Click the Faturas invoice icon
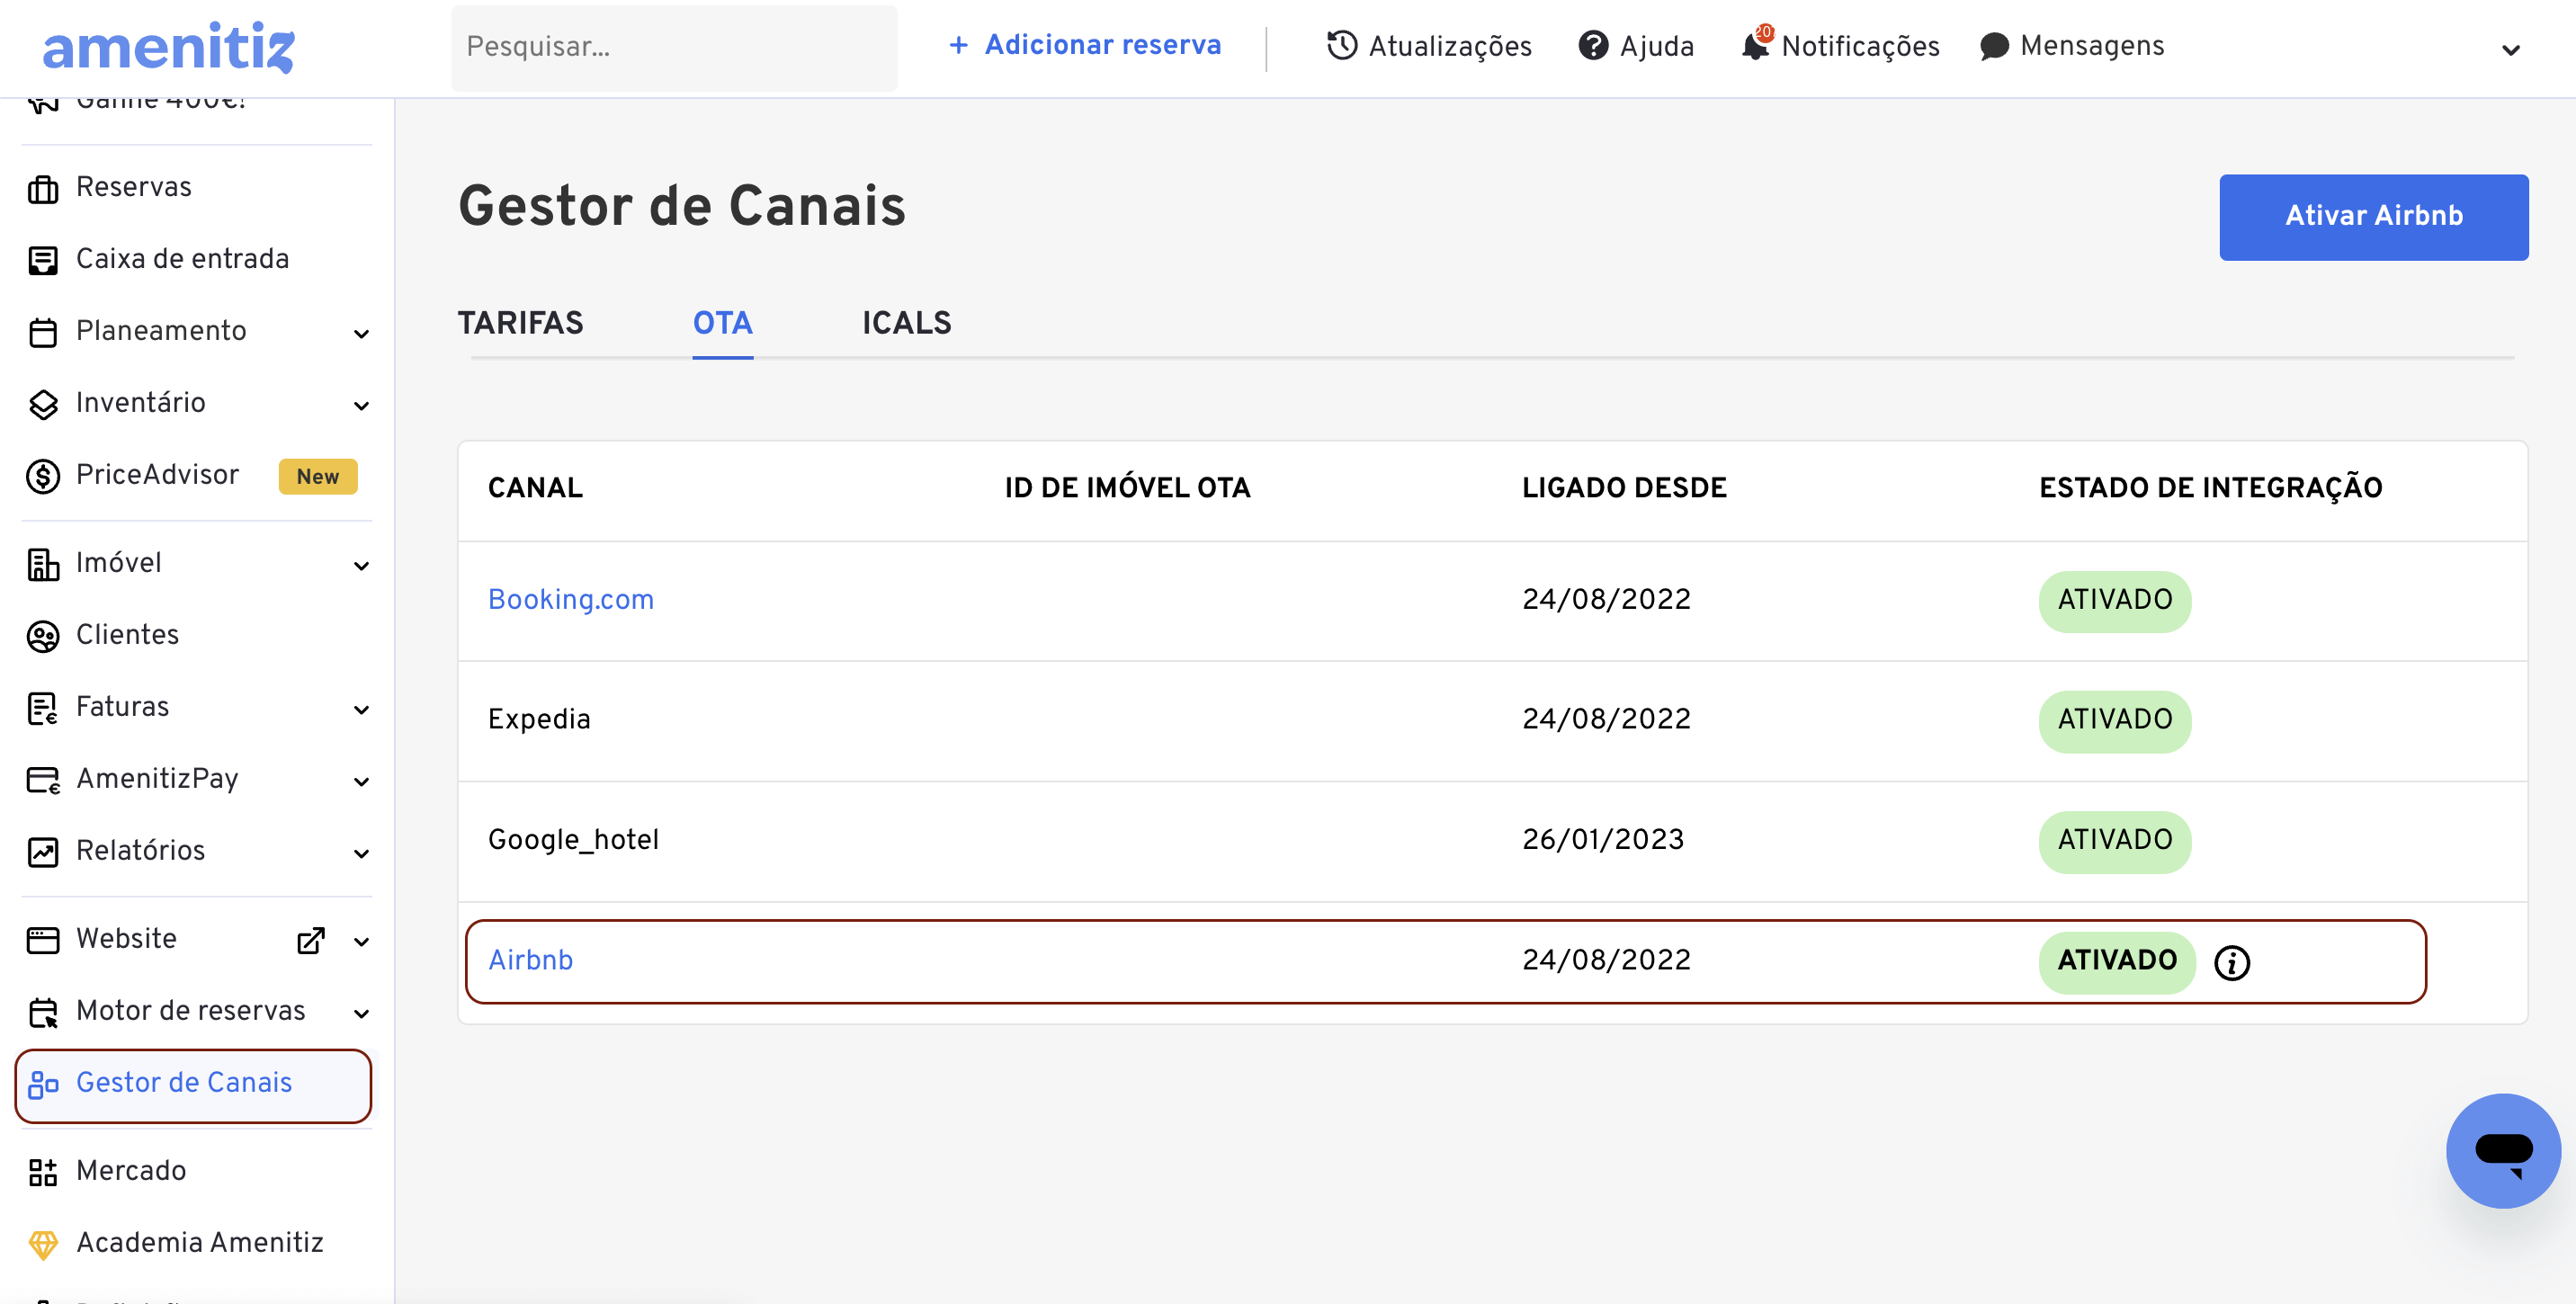 [43, 708]
